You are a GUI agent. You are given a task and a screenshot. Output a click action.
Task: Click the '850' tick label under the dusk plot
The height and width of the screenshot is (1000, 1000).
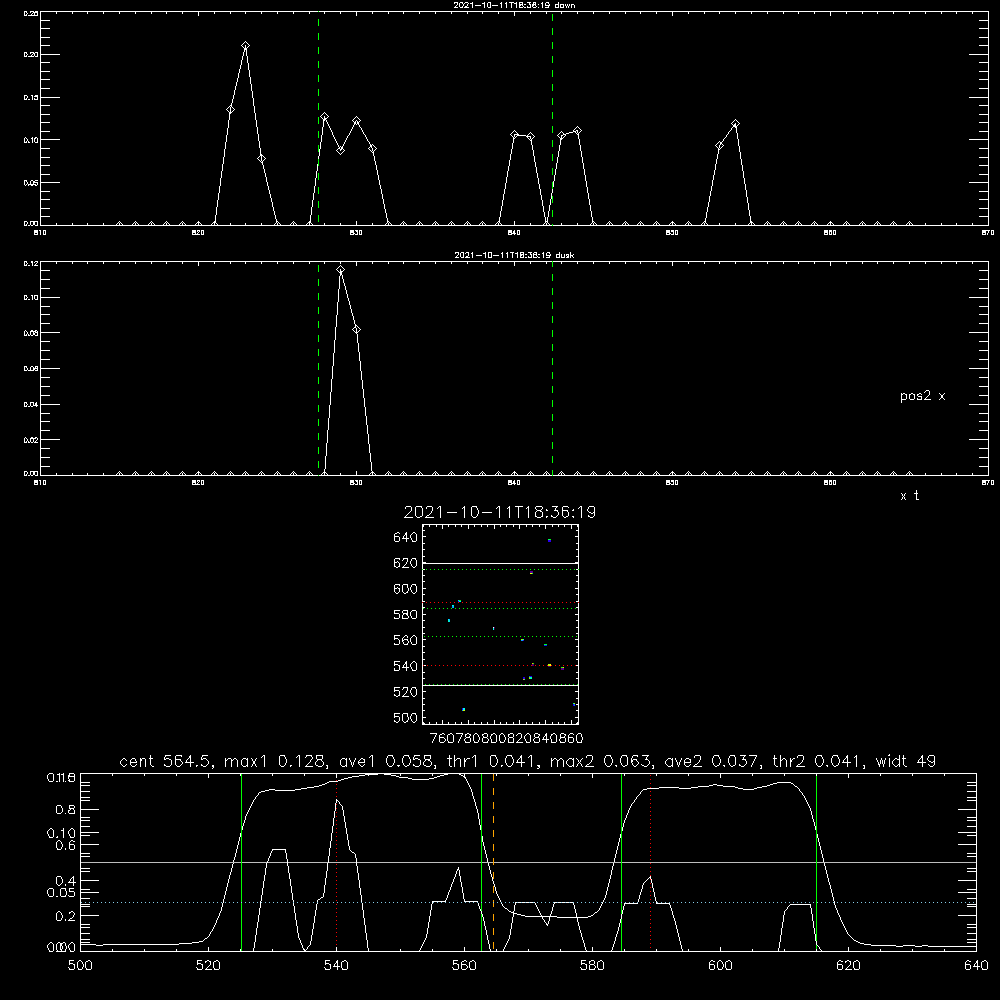click(672, 483)
